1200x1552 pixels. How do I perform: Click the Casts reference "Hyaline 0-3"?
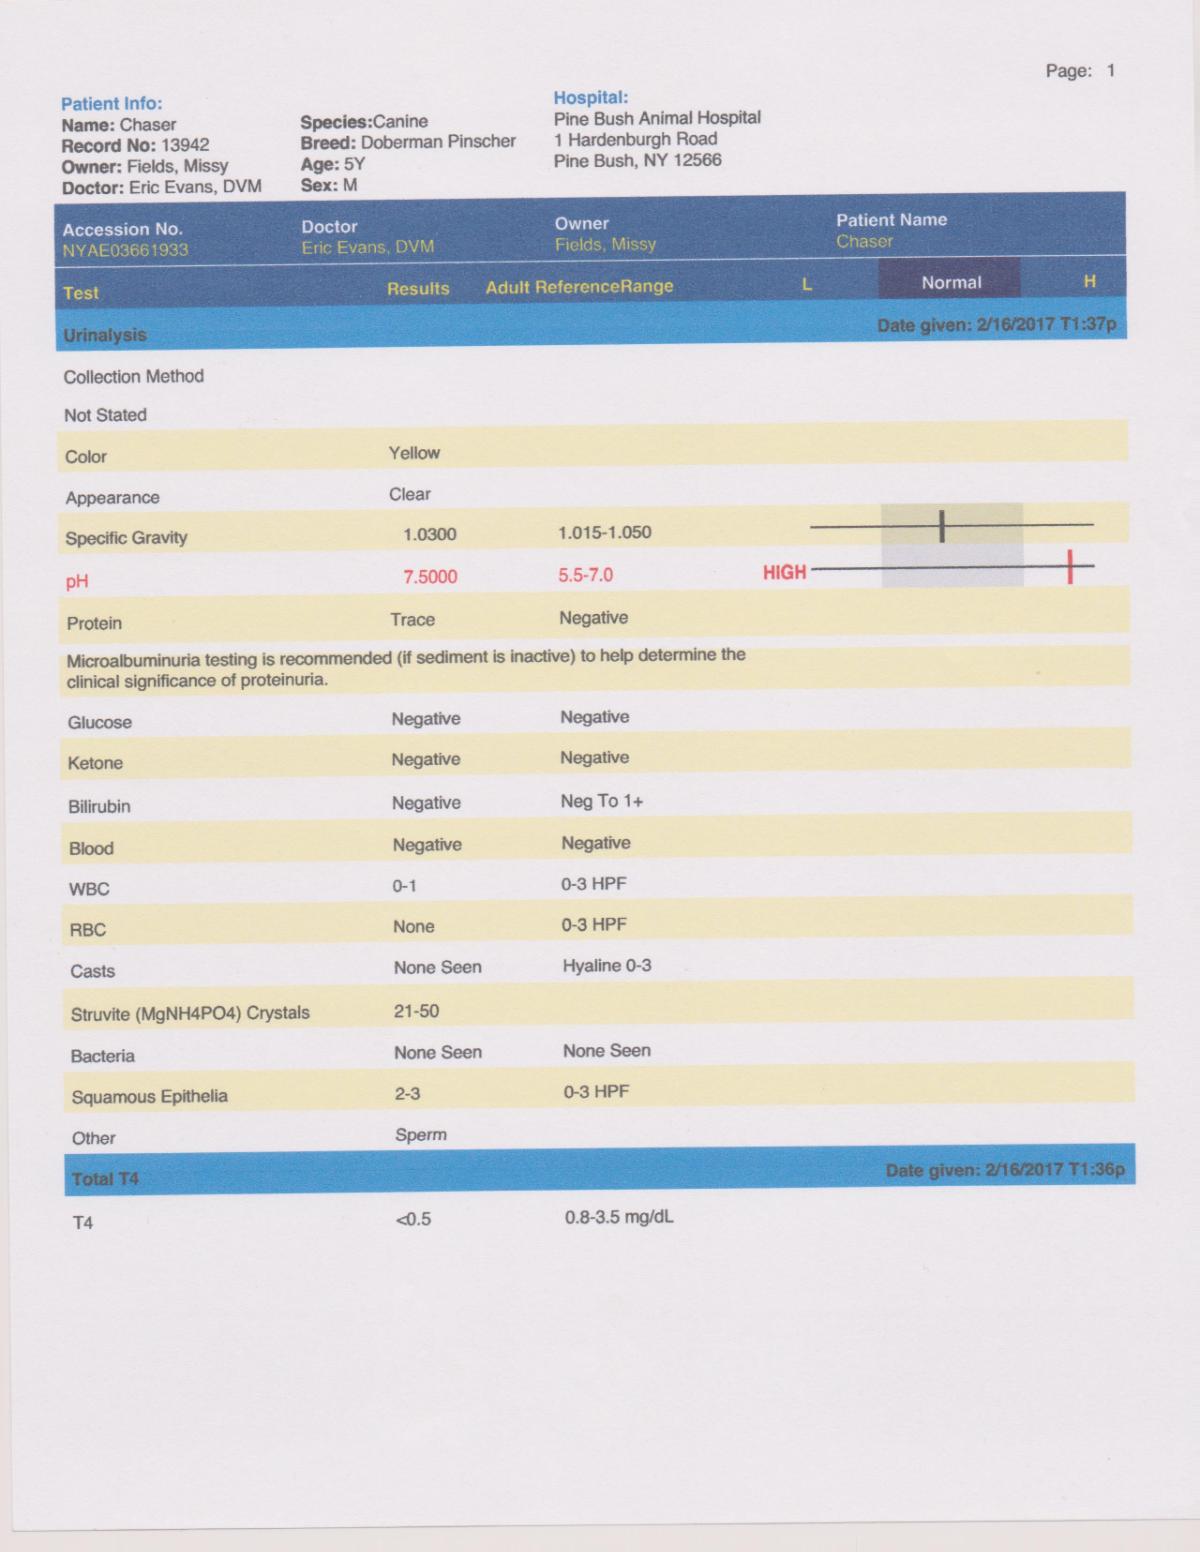point(607,966)
